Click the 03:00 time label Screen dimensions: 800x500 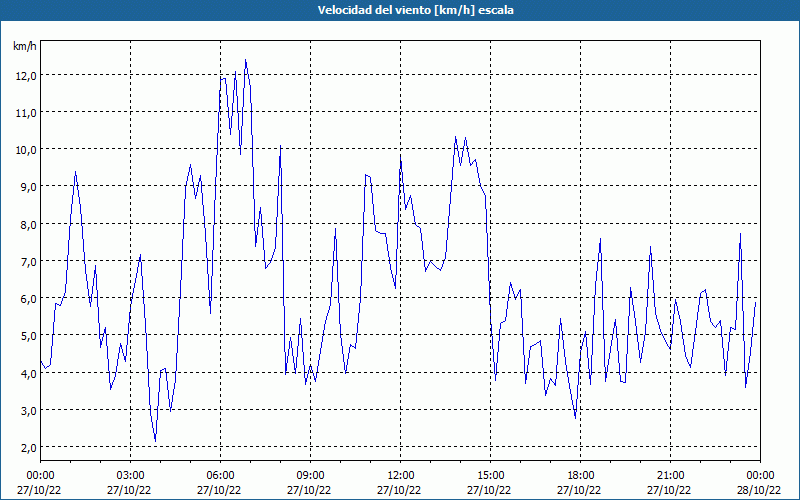tap(131, 476)
